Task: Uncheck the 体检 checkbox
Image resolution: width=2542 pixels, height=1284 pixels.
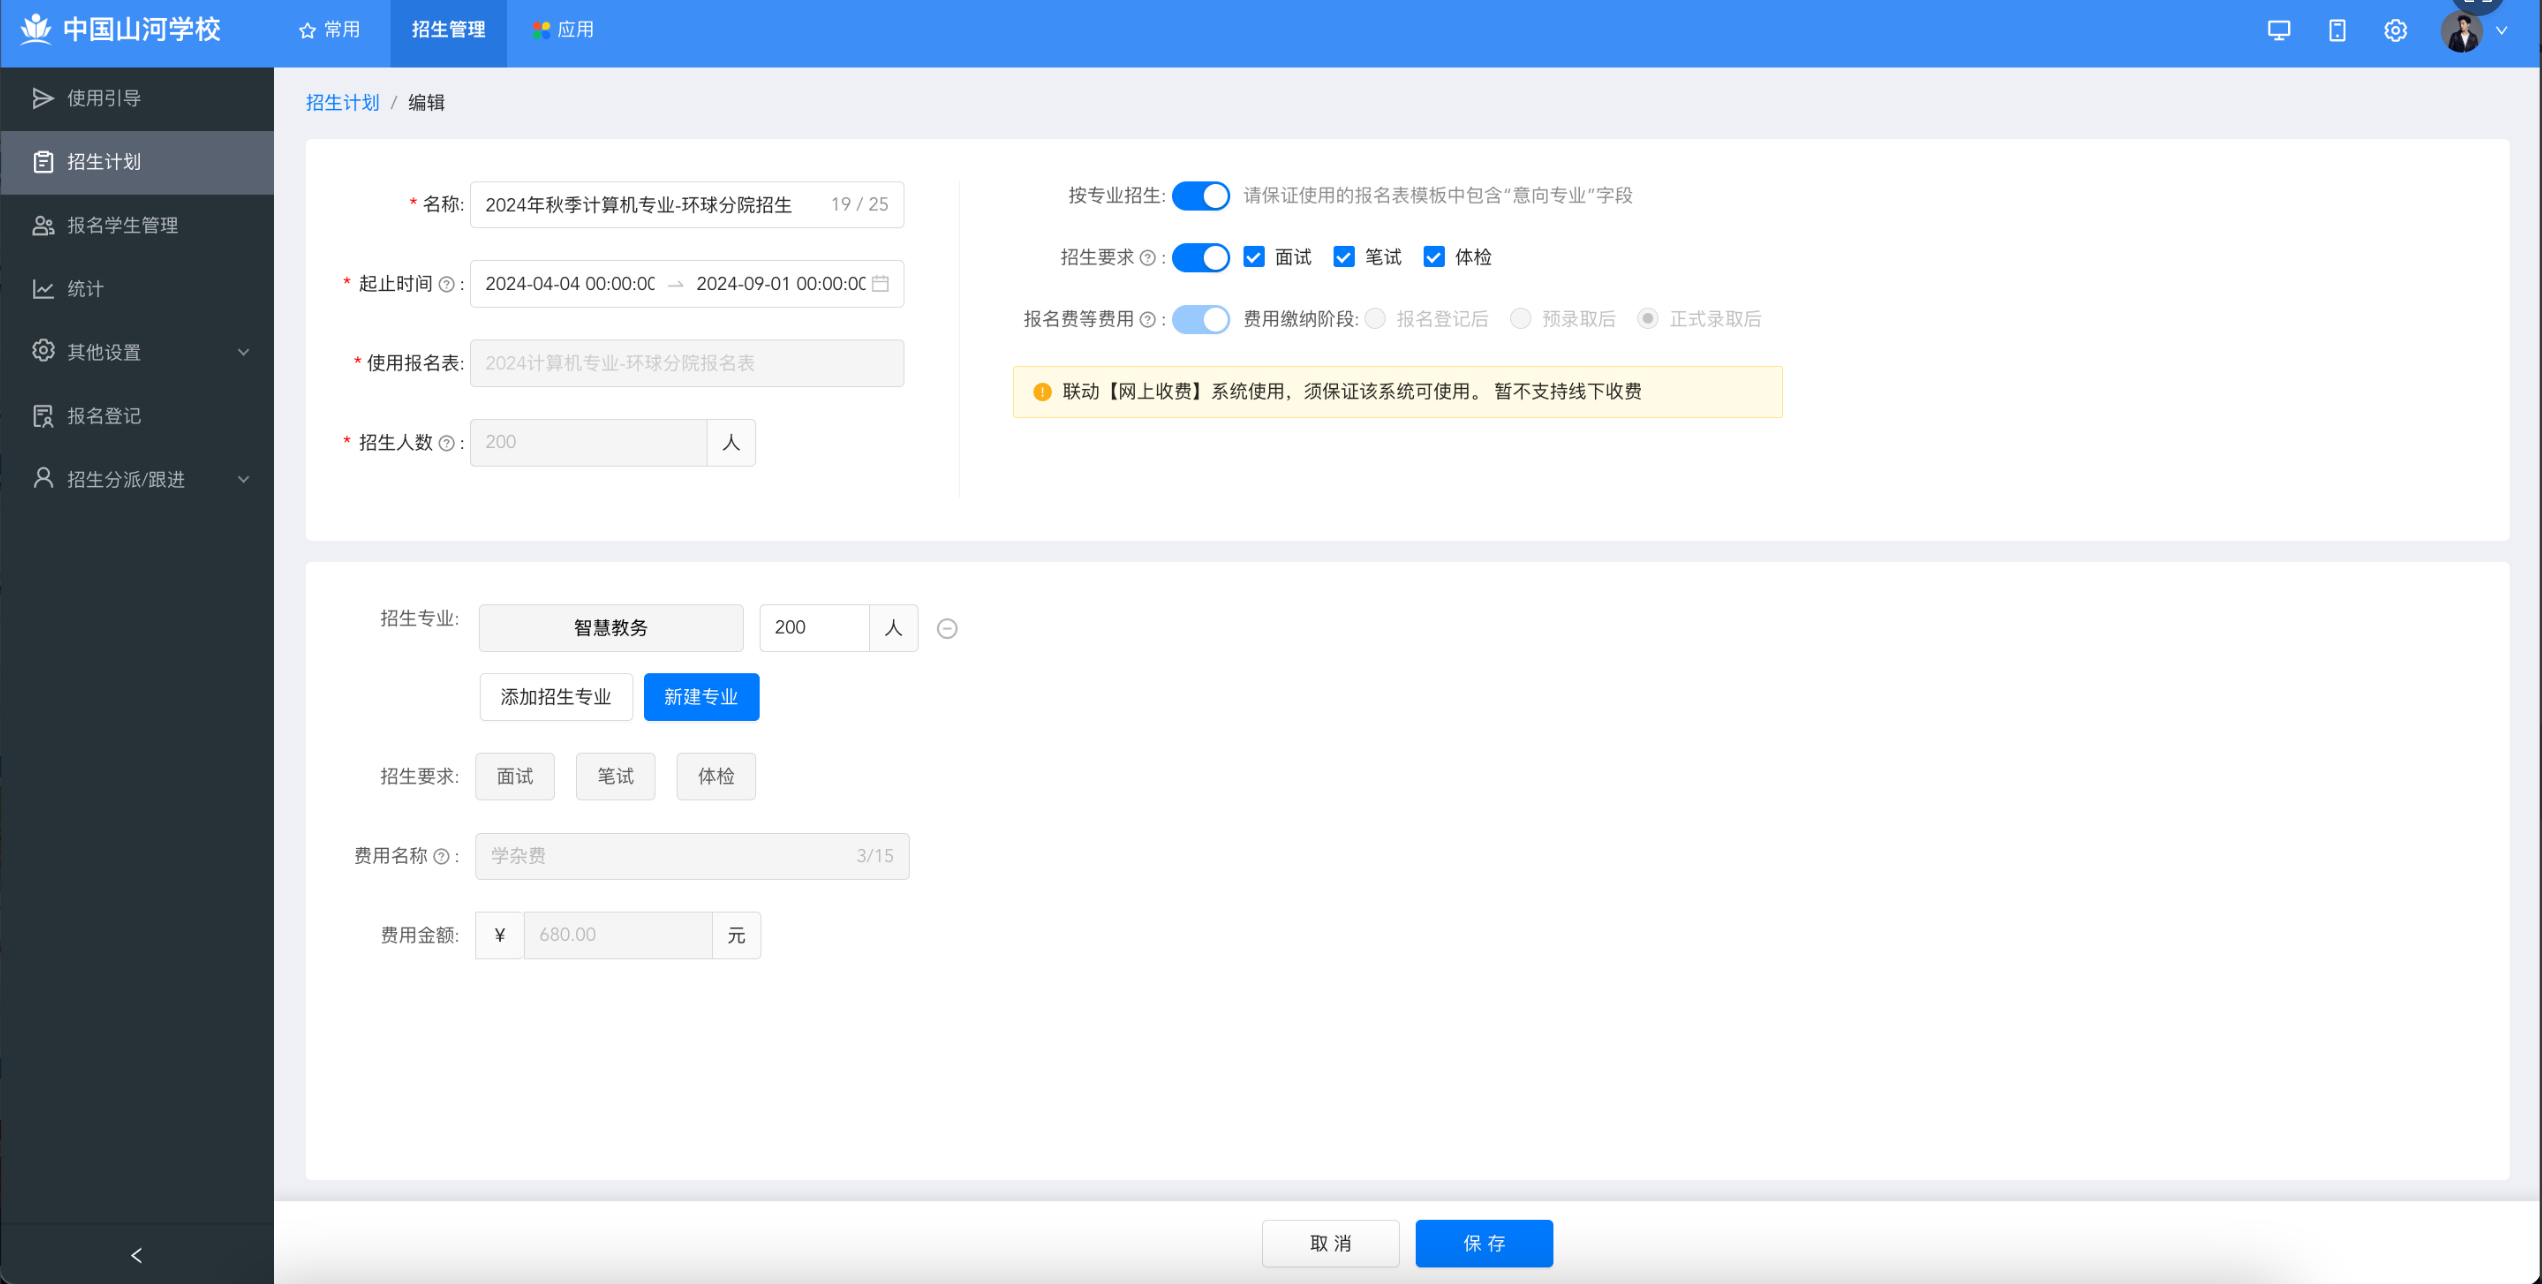Action: pos(1433,258)
